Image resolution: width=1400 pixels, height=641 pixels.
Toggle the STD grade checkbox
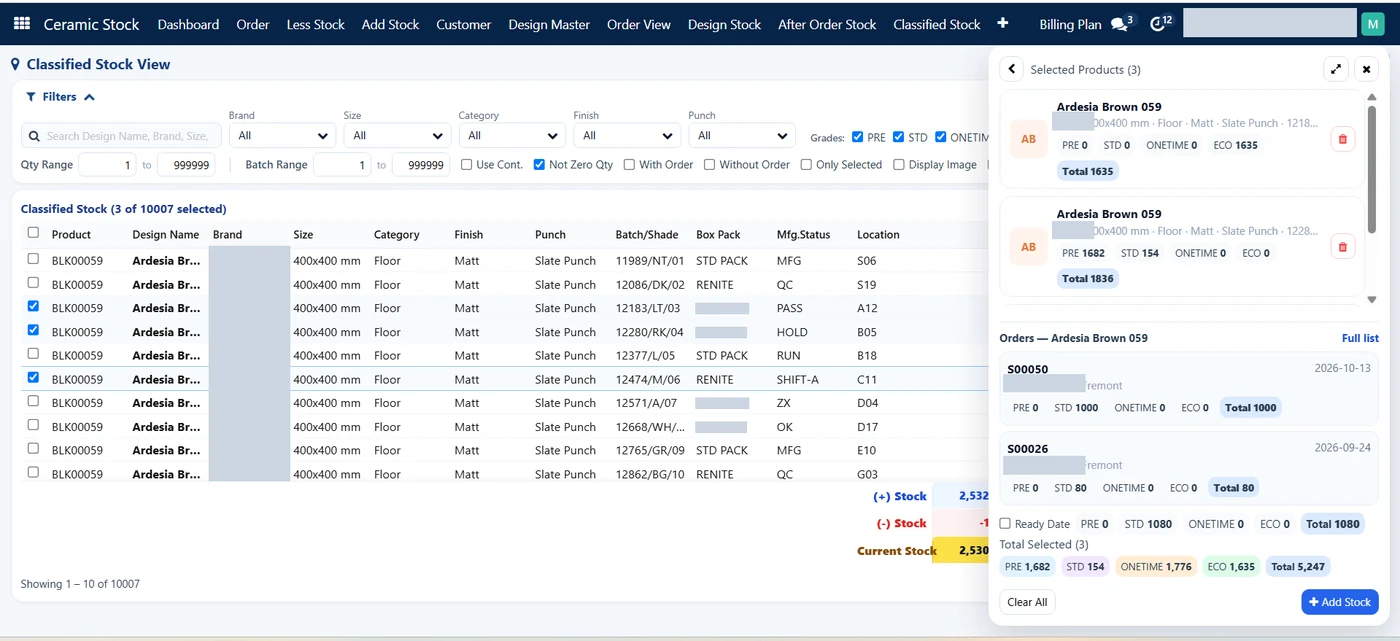[898, 137]
